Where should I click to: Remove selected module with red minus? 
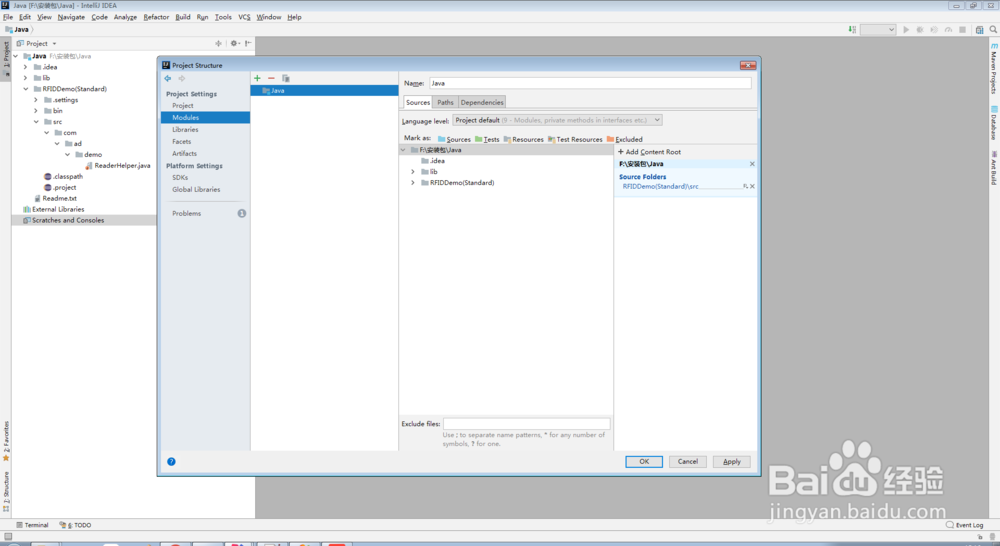click(271, 78)
